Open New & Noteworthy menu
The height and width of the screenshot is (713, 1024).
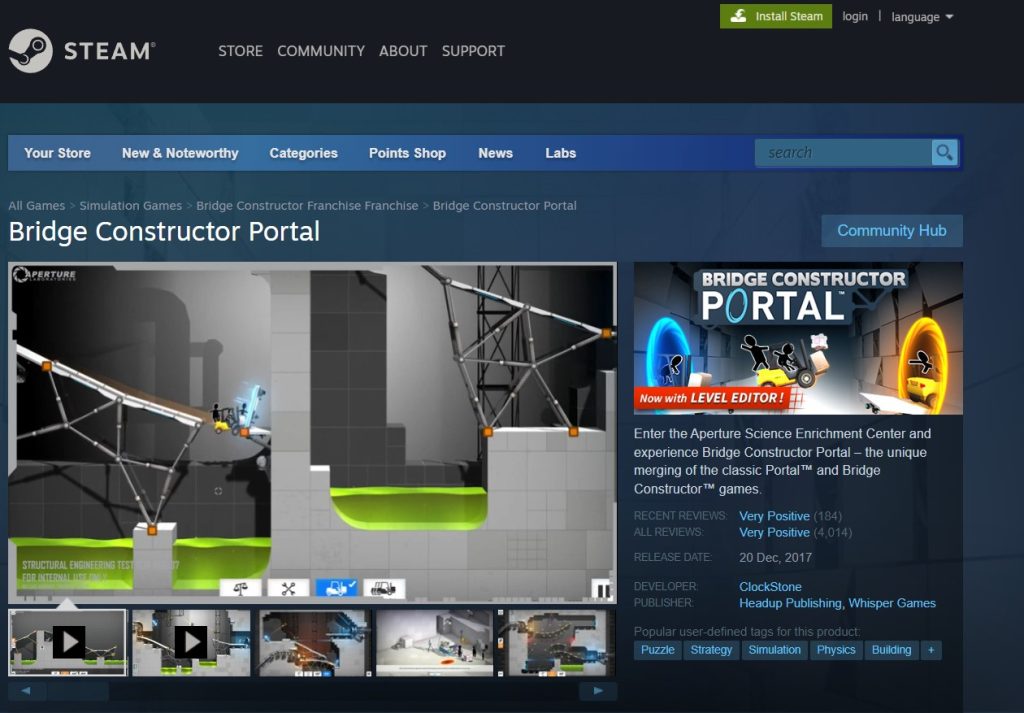click(x=180, y=153)
